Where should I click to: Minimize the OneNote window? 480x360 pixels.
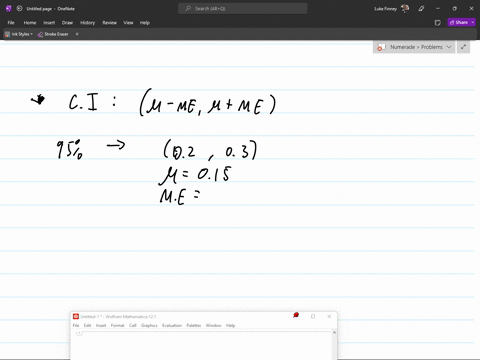438,9
